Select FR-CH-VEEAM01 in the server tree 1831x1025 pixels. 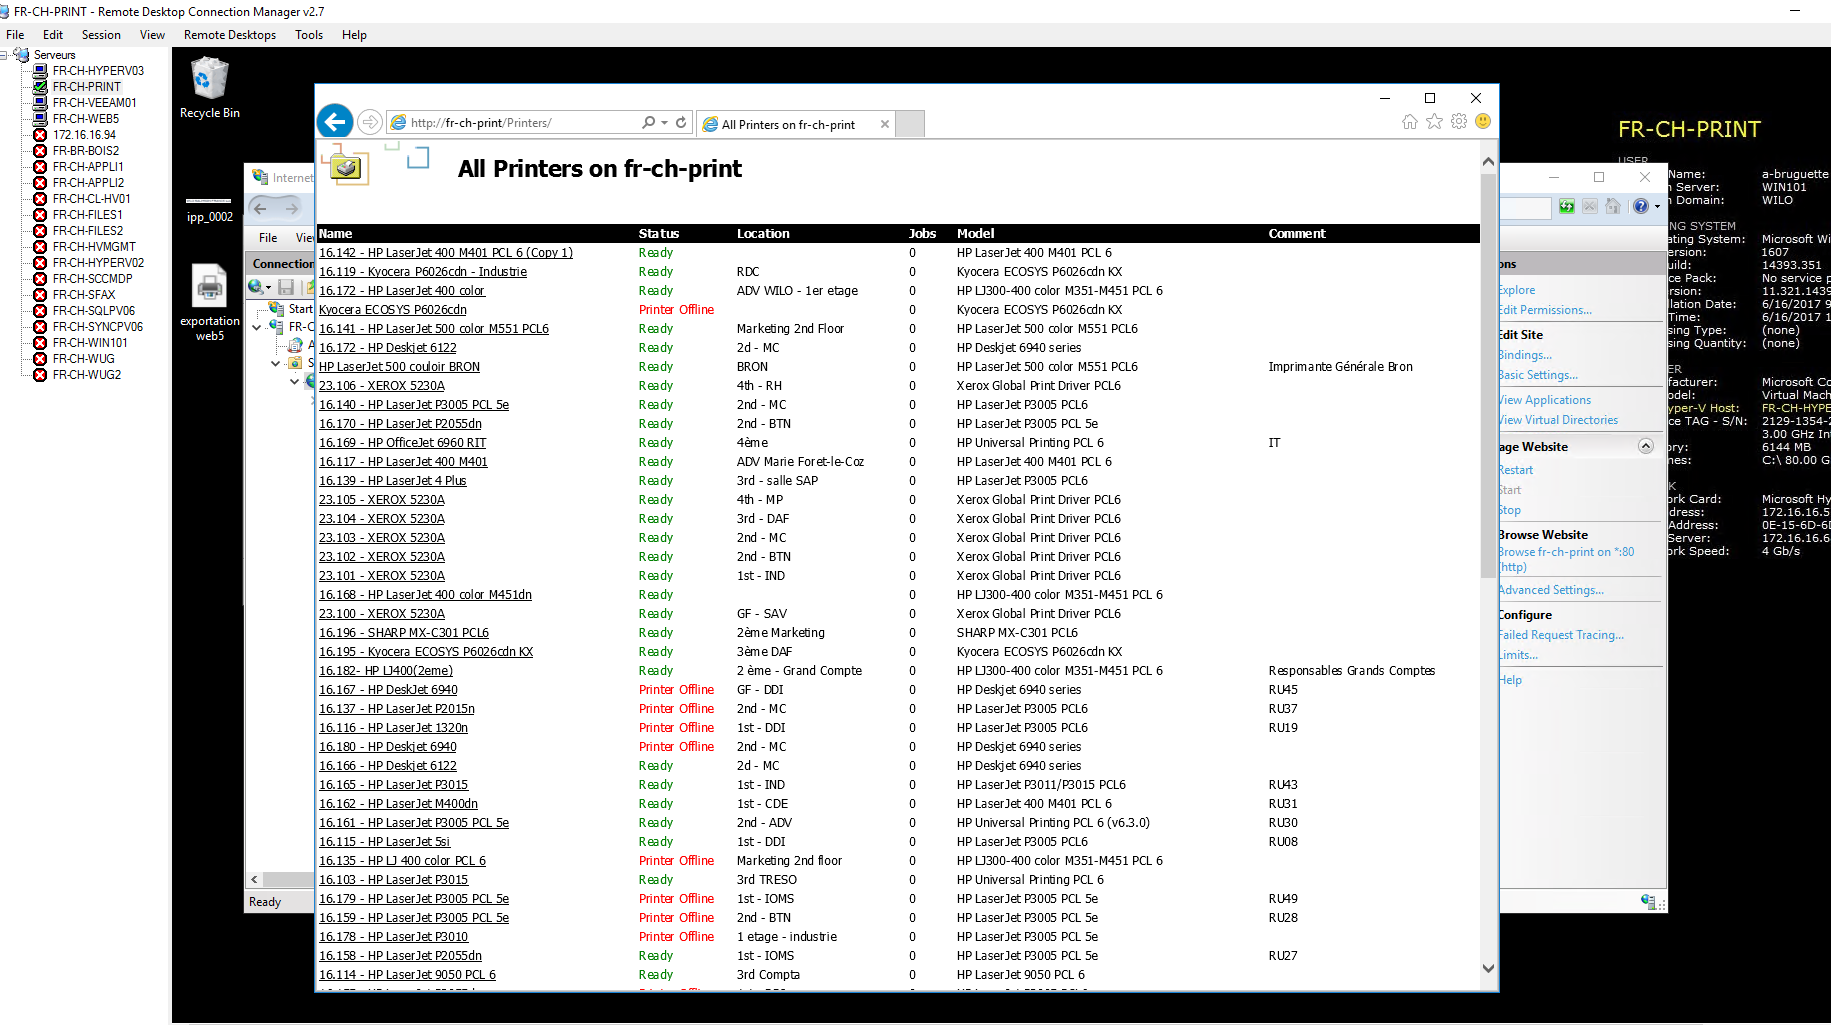coord(94,103)
